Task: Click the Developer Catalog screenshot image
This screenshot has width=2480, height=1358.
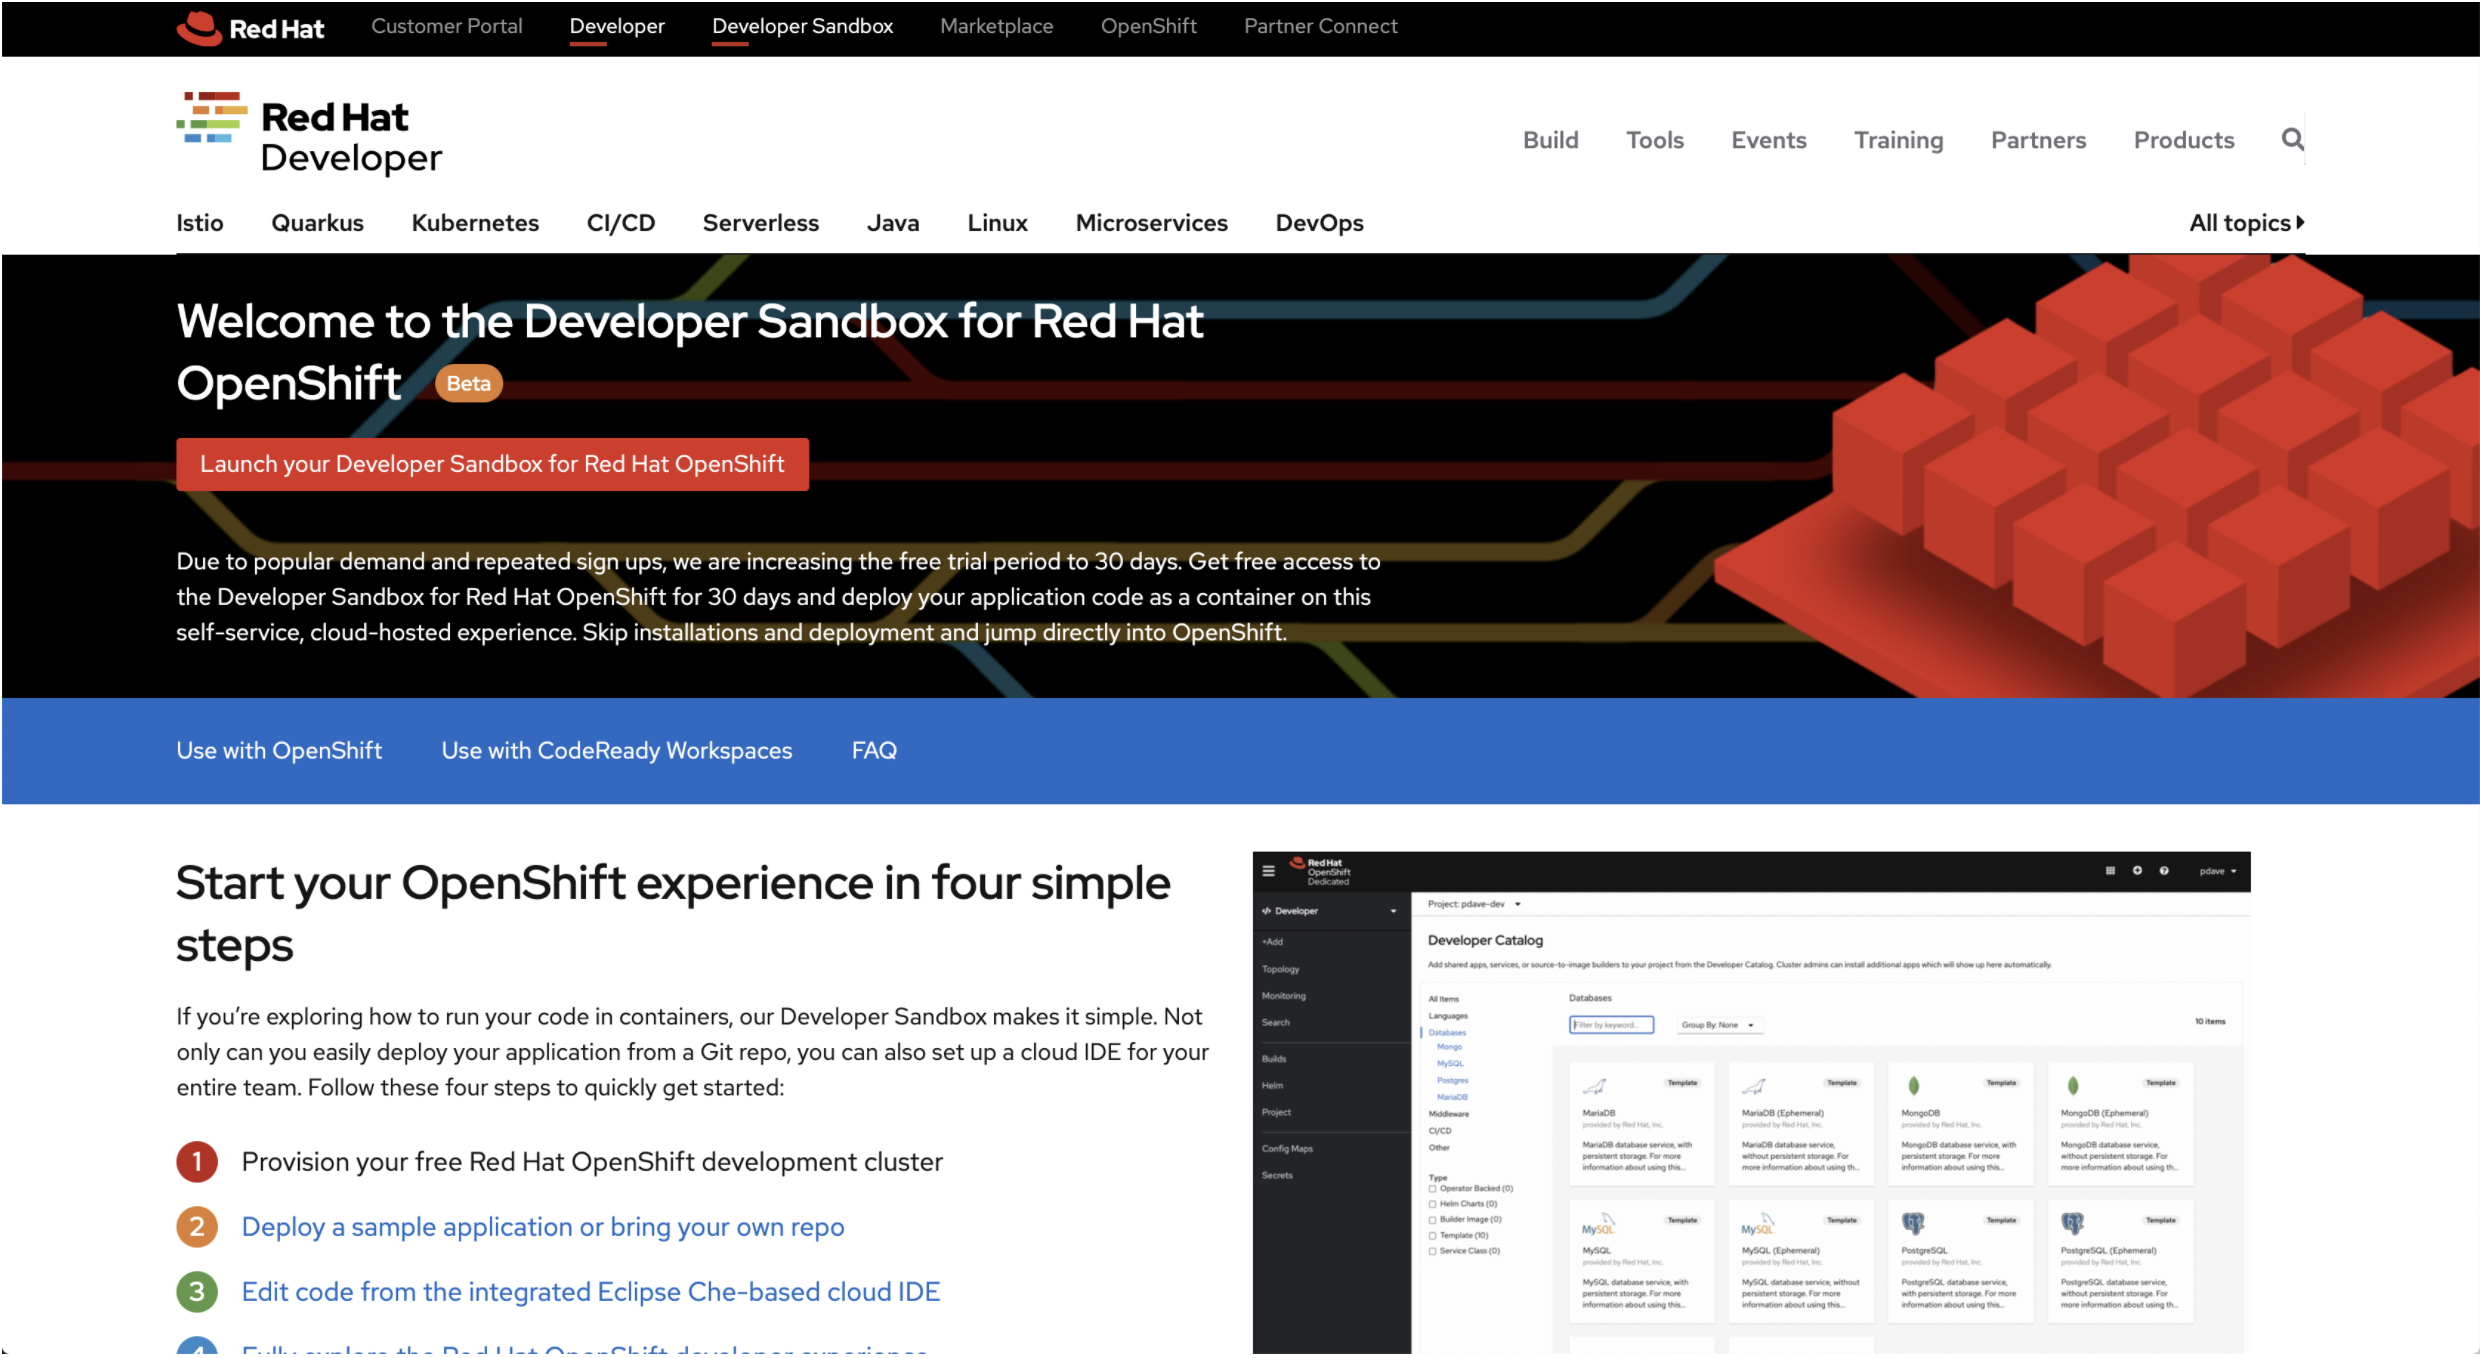Action: point(1751,1103)
